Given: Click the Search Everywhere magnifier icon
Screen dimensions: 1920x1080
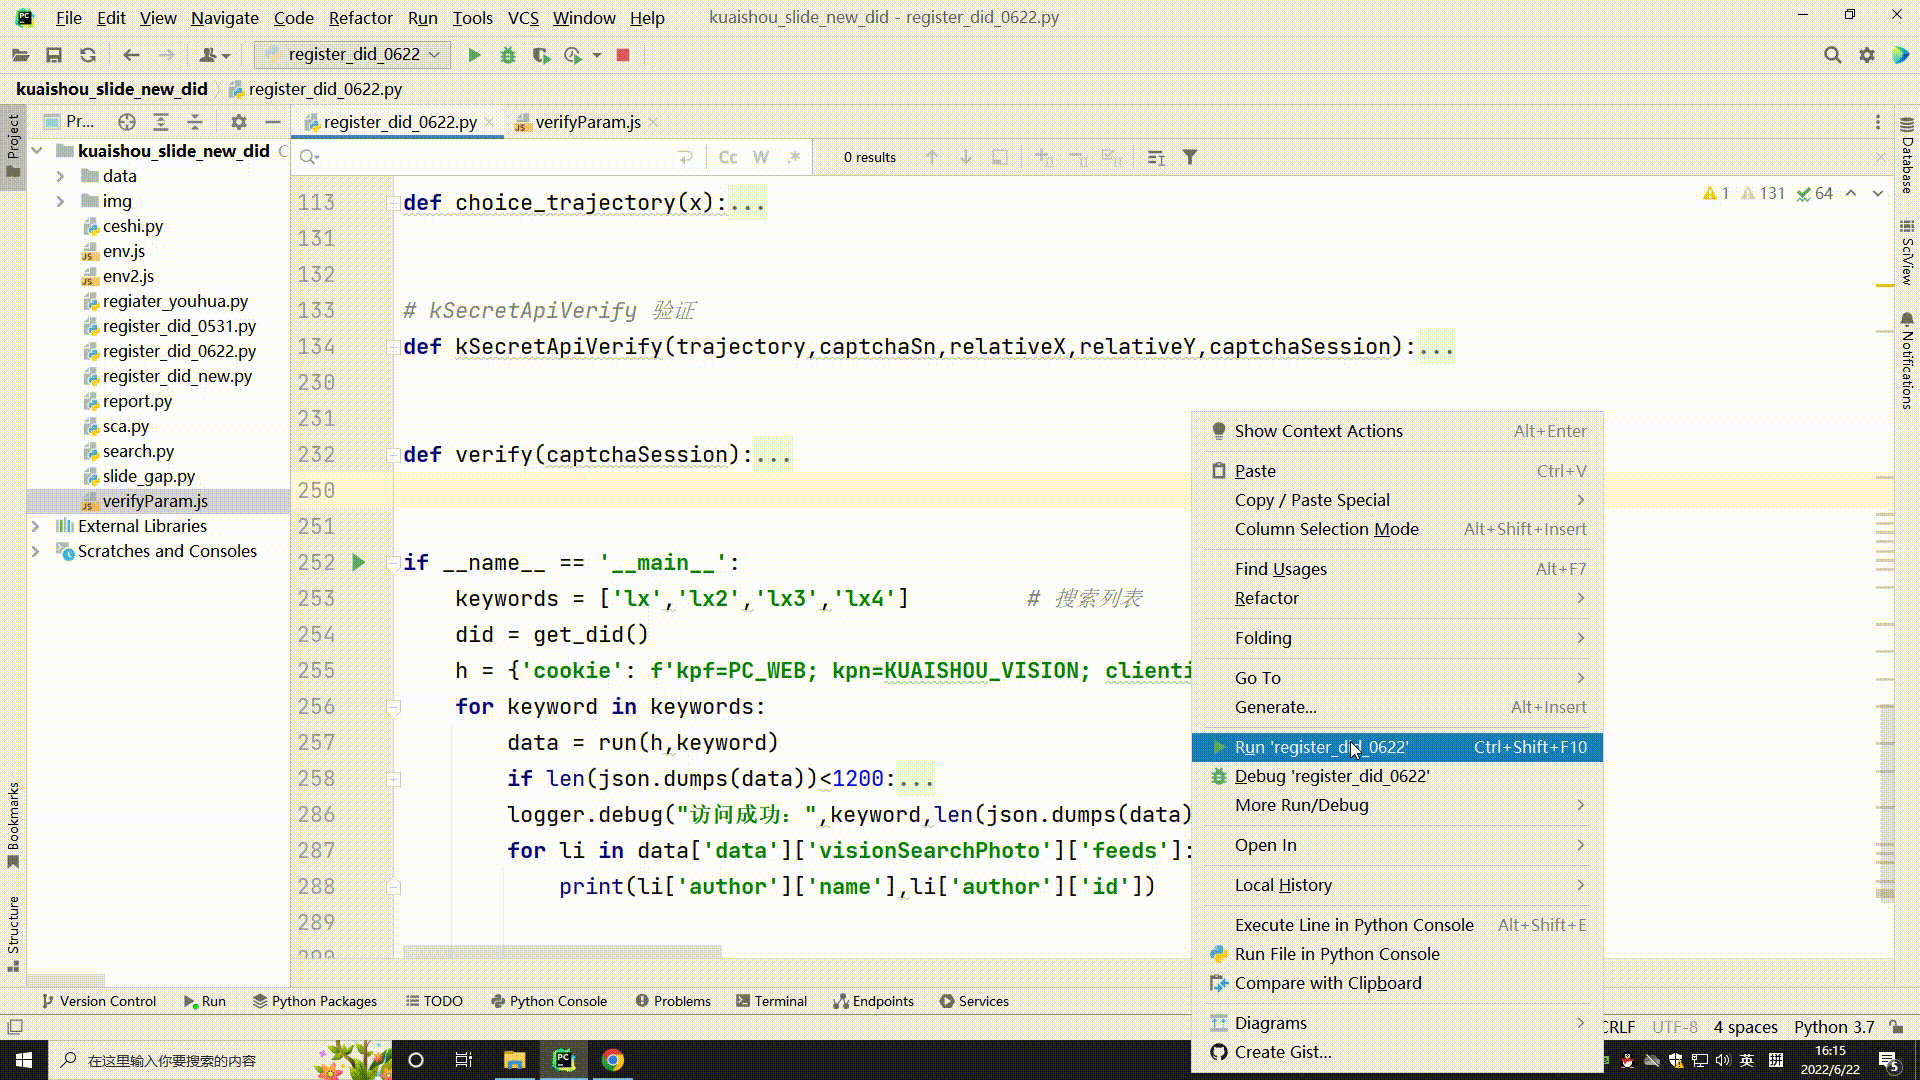Looking at the screenshot, I should (1832, 55).
